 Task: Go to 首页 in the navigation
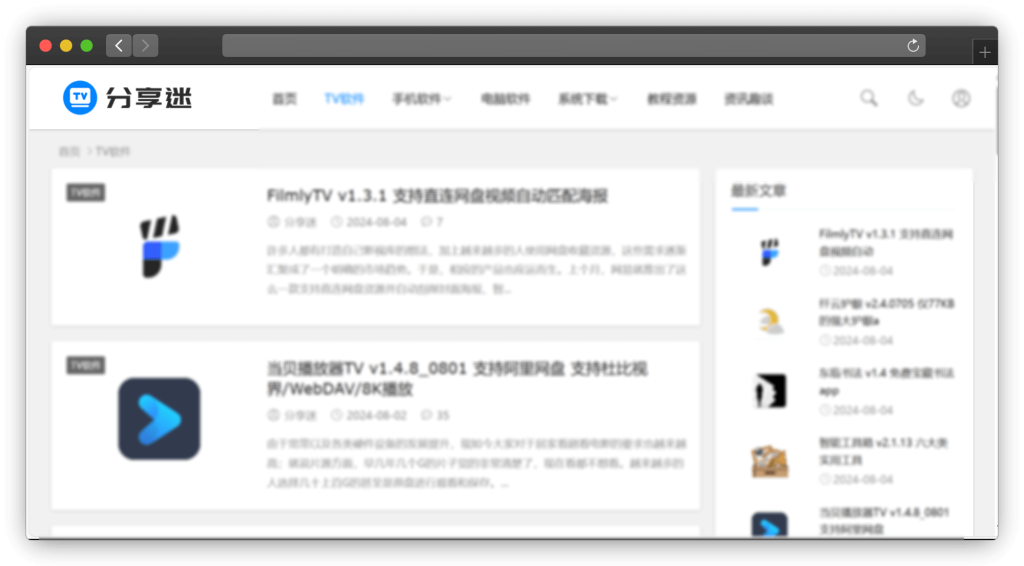[x=284, y=99]
